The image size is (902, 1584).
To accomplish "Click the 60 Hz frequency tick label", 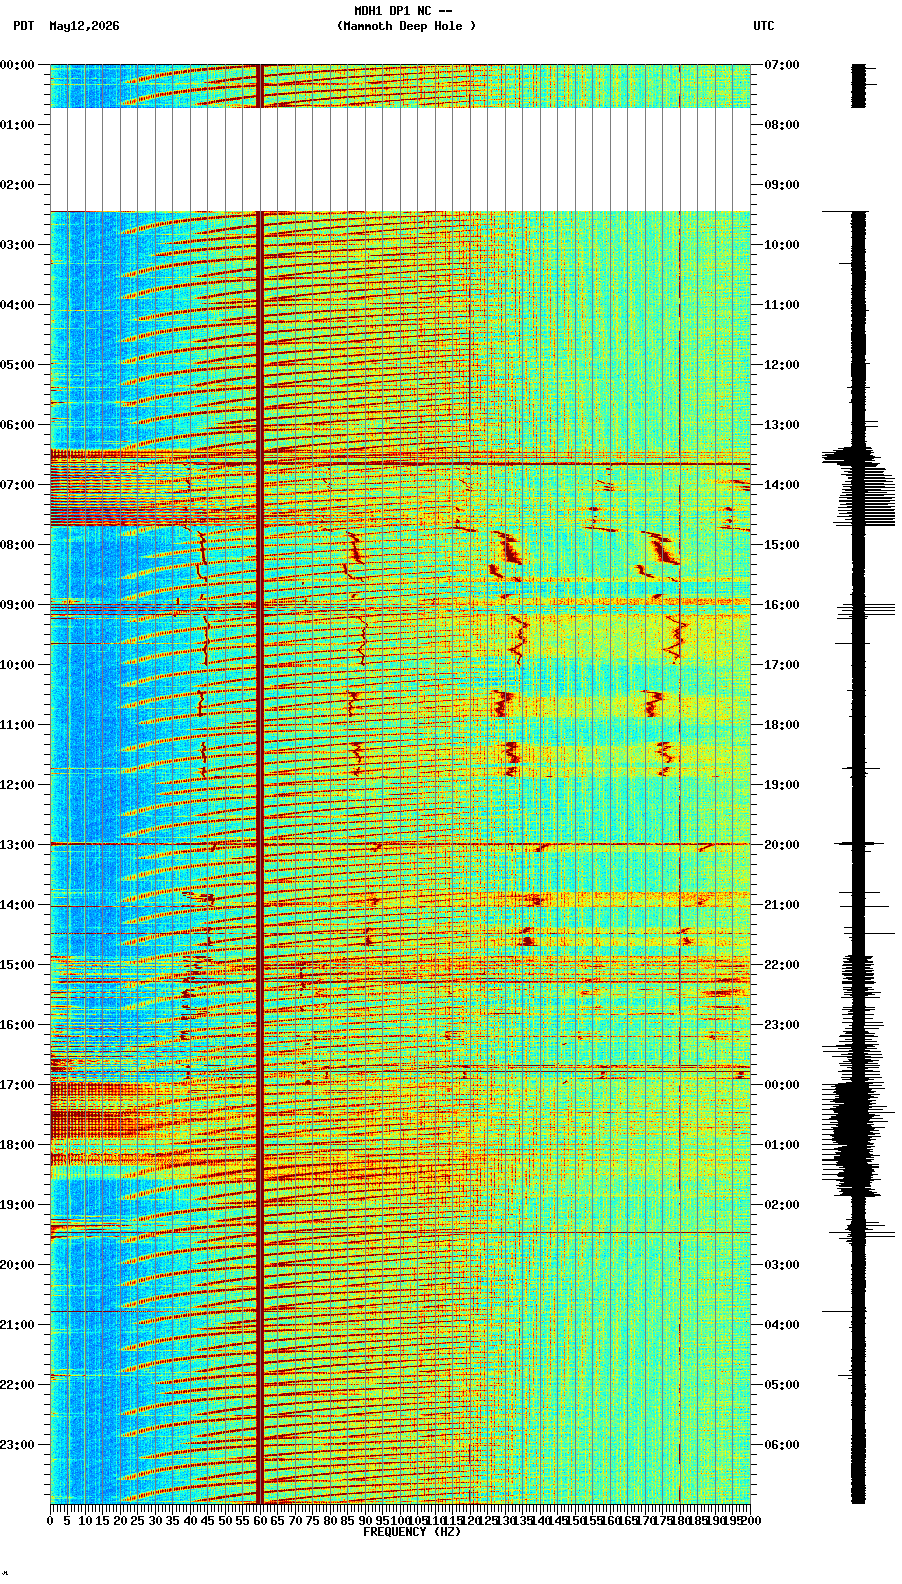I will pos(260,1520).
